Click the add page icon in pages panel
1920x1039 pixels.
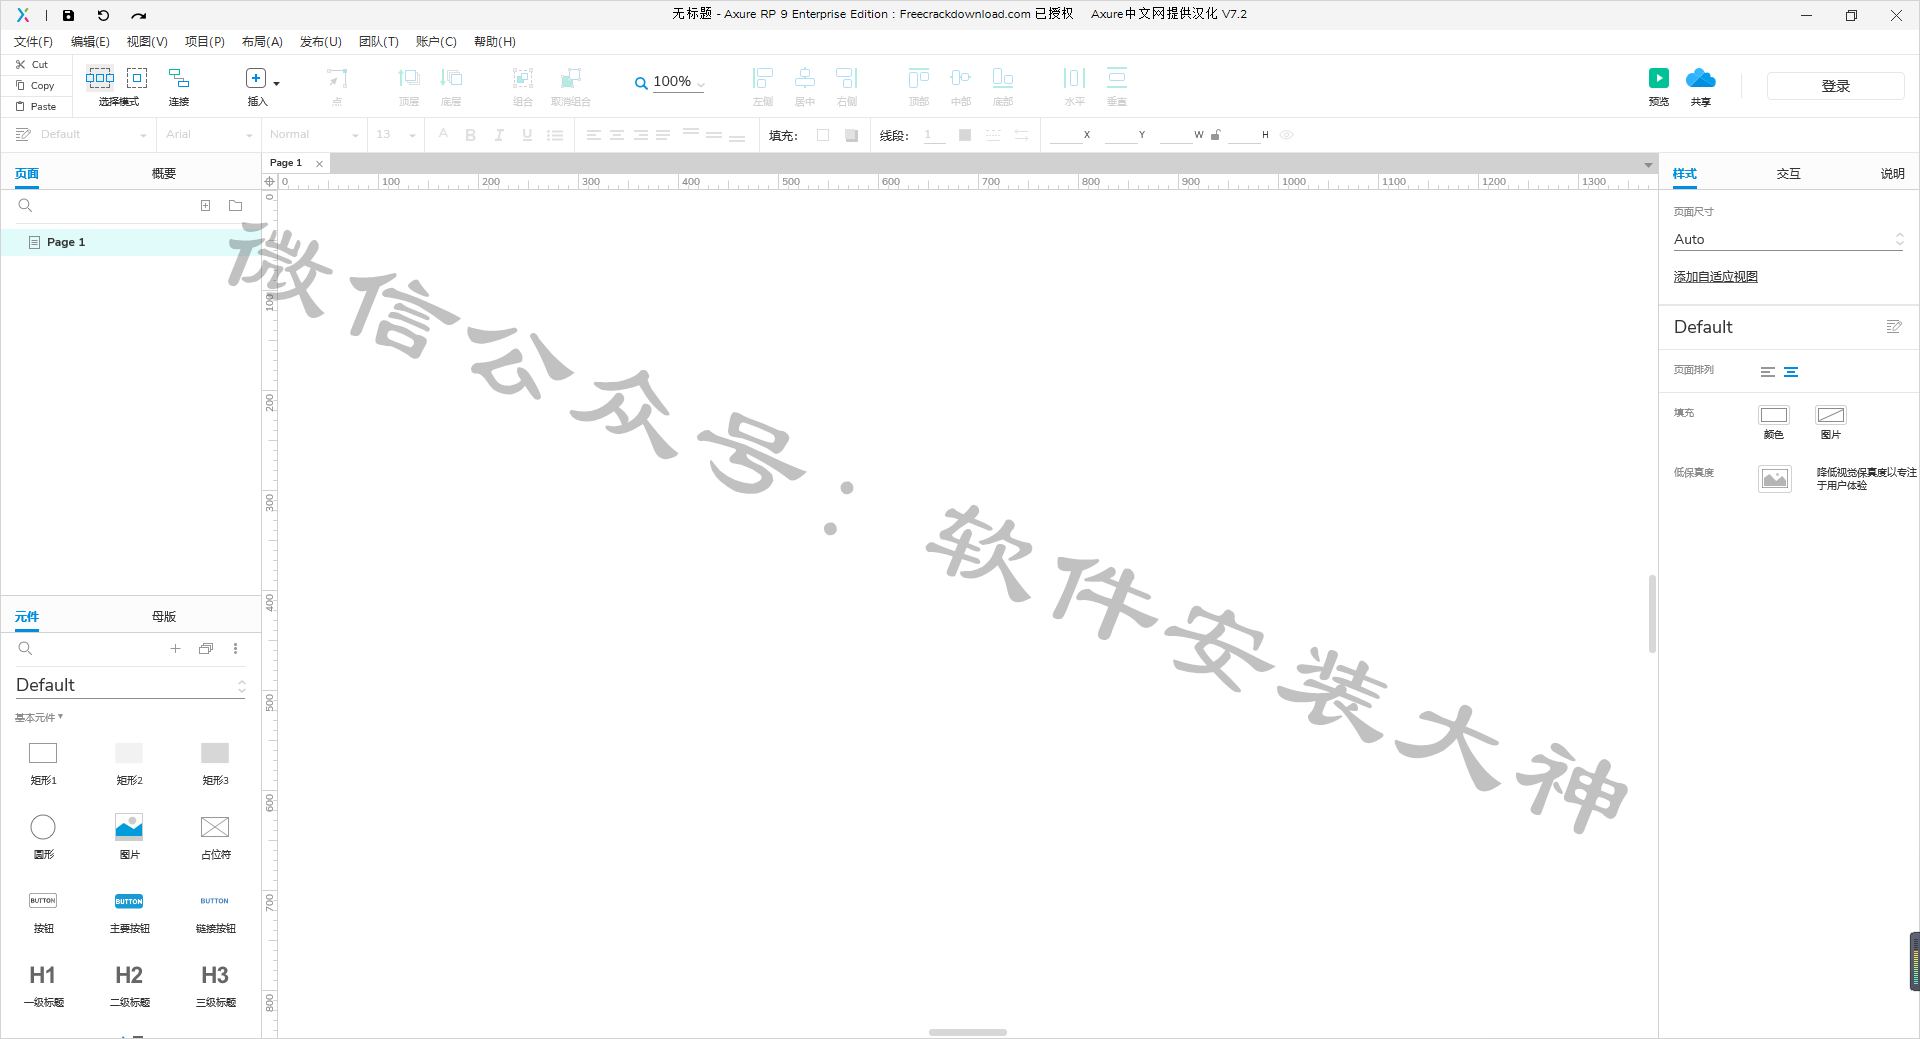click(x=205, y=205)
